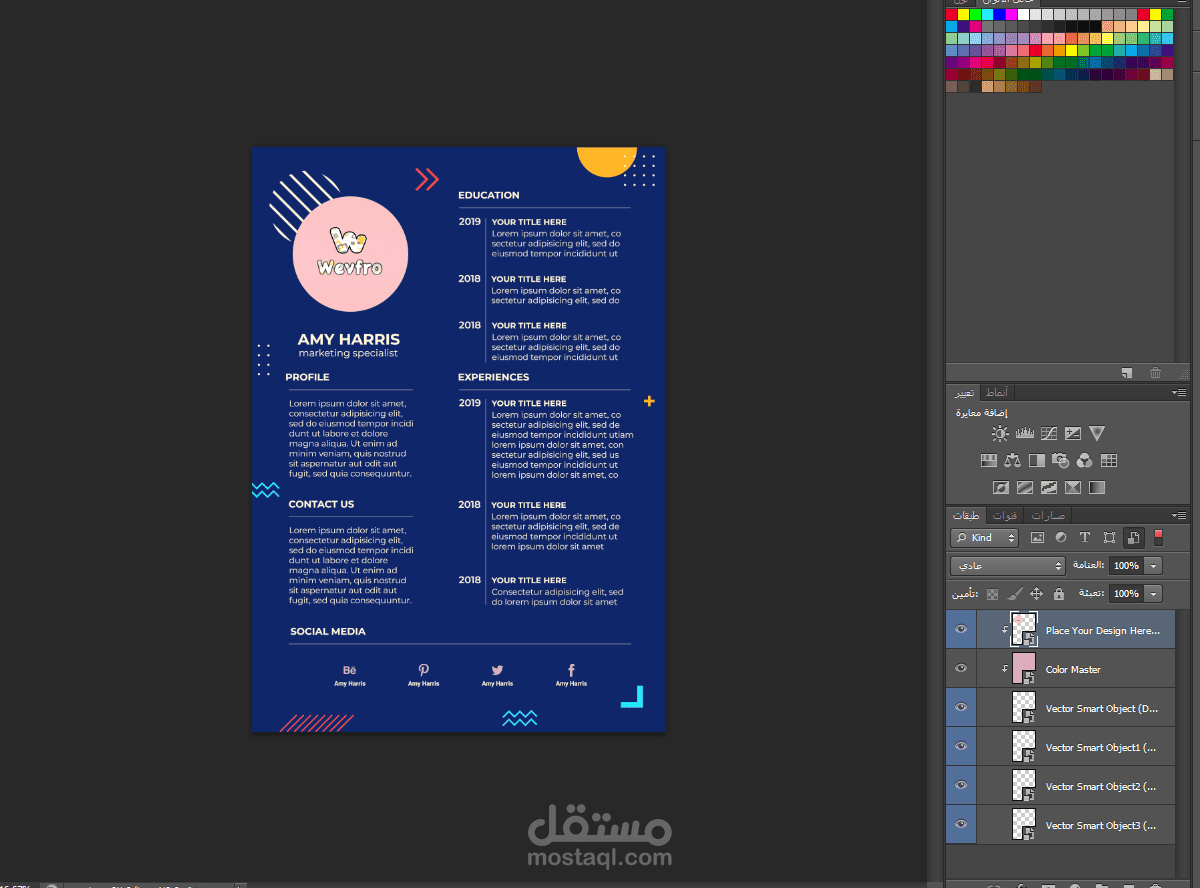
Task: Open the fill slider dropdown arrow
Action: 1153,594
